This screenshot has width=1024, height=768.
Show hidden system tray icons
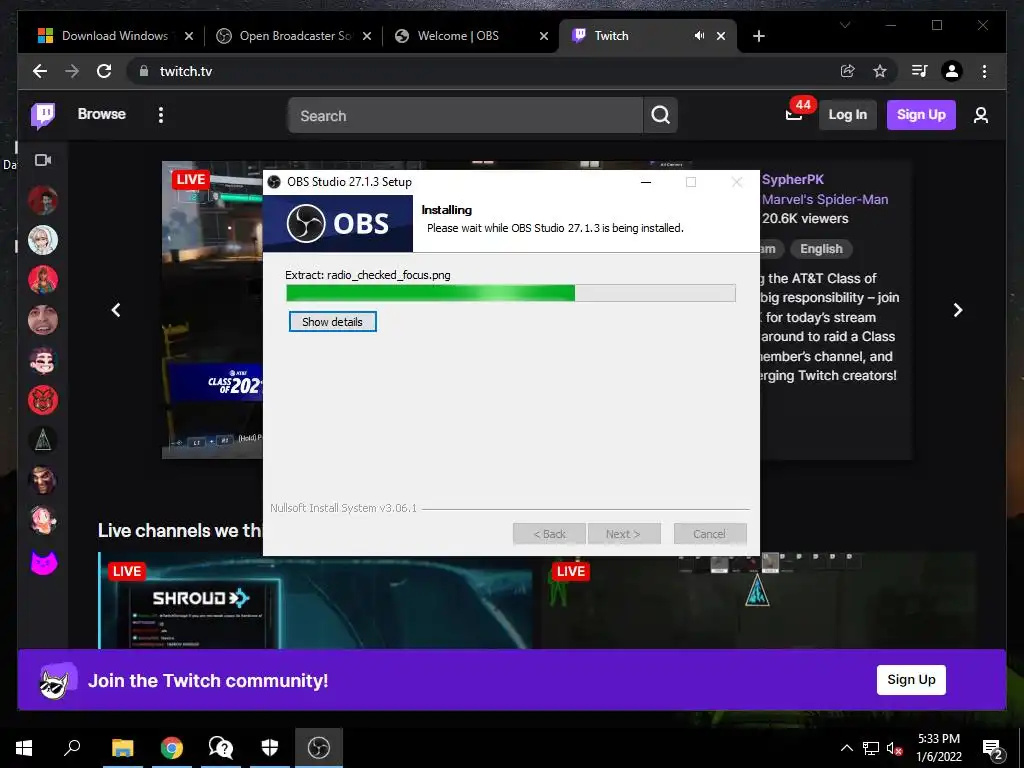(846, 748)
